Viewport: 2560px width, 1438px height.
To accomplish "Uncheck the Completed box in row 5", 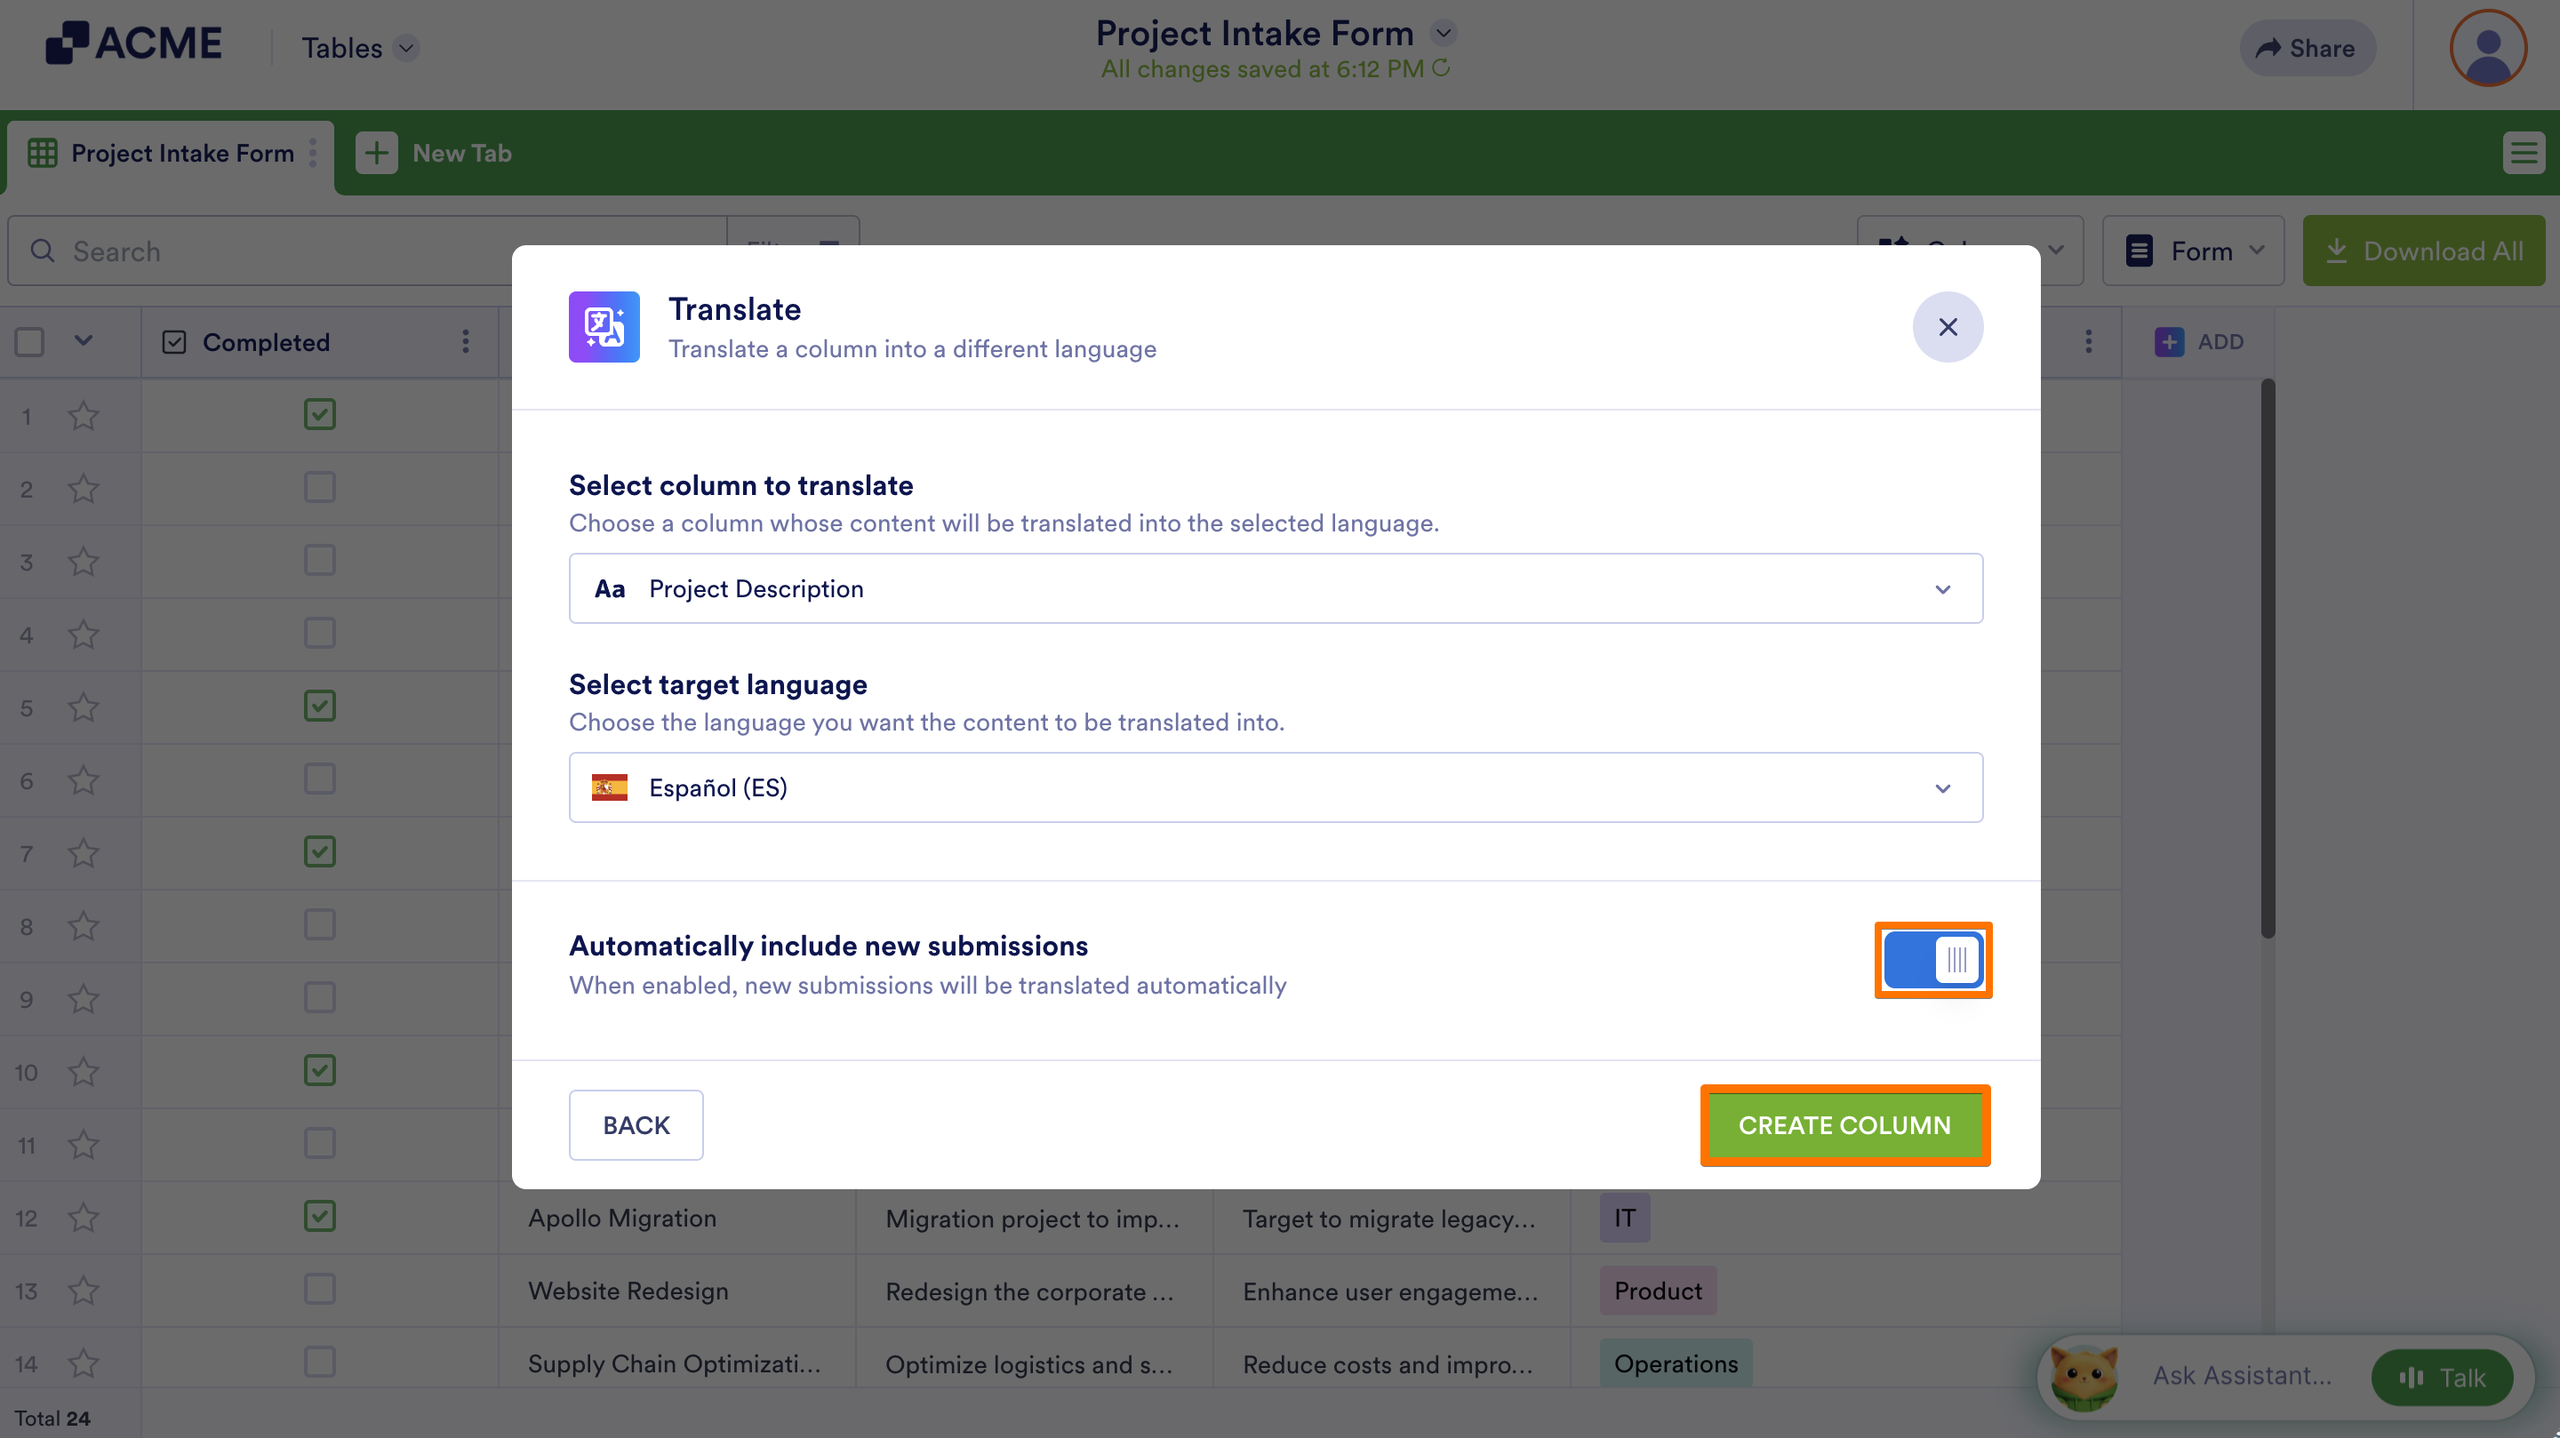I will tap(320, 706).
